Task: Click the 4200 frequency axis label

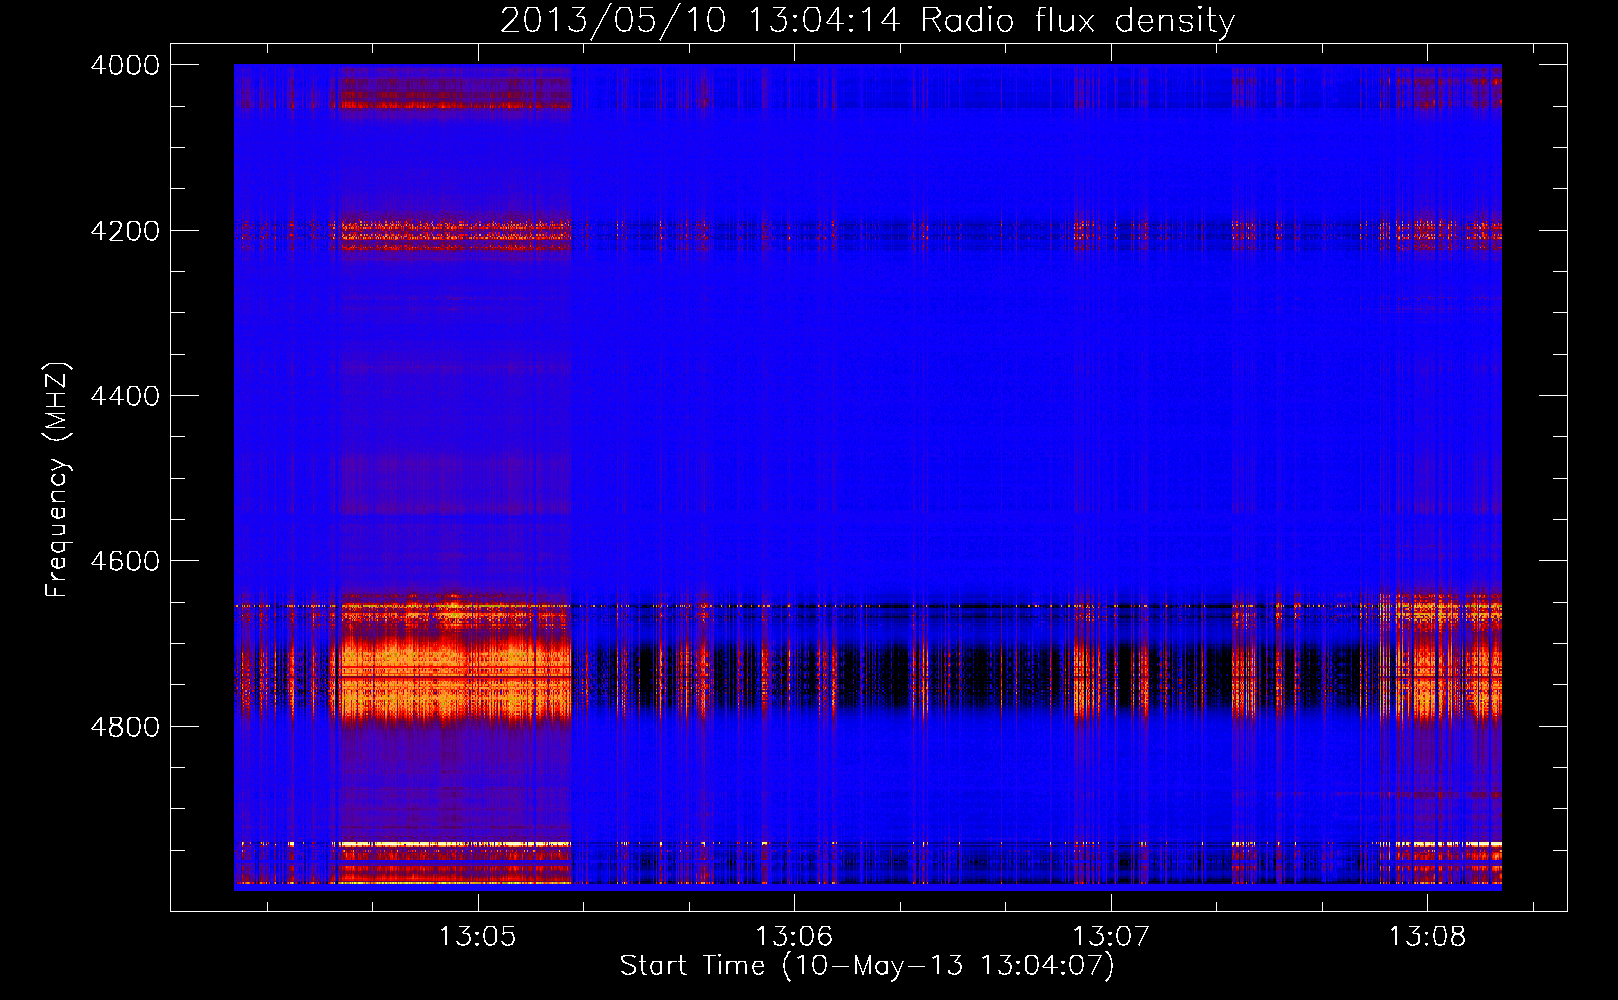Action: [125, 231]
